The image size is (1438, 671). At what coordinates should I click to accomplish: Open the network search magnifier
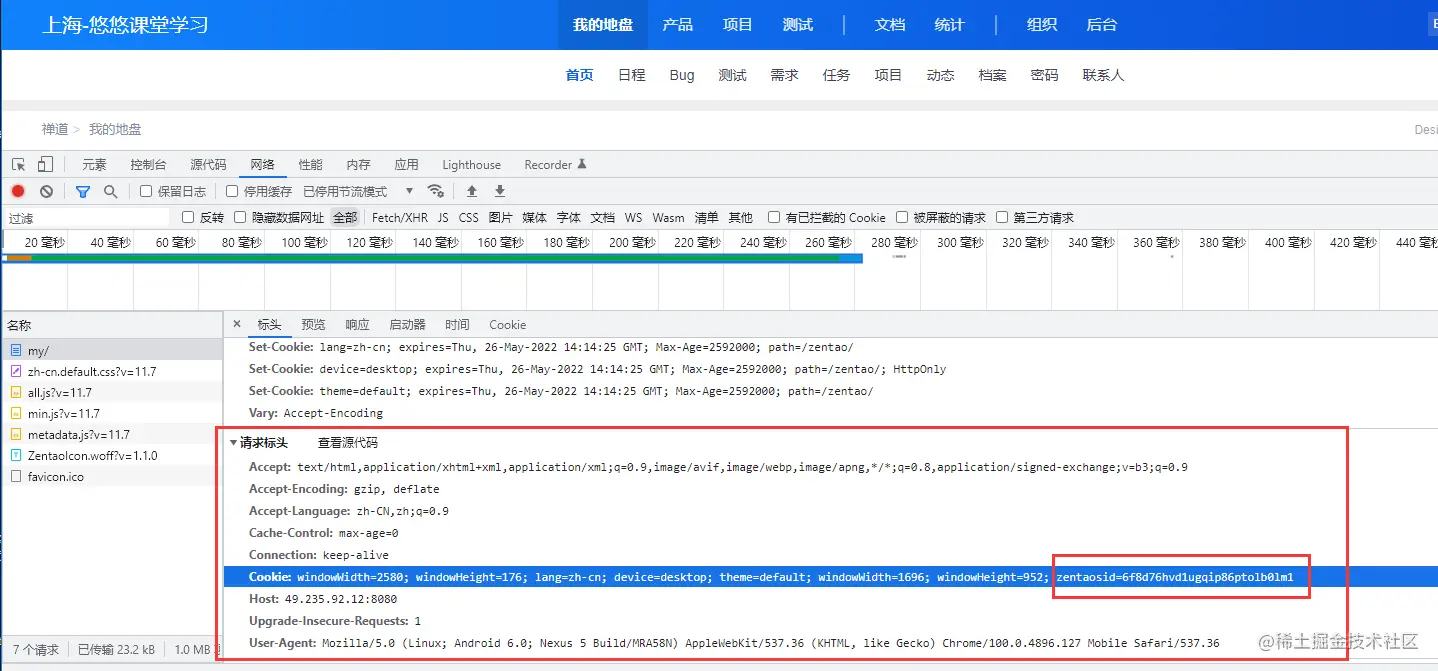pos(111,191)
